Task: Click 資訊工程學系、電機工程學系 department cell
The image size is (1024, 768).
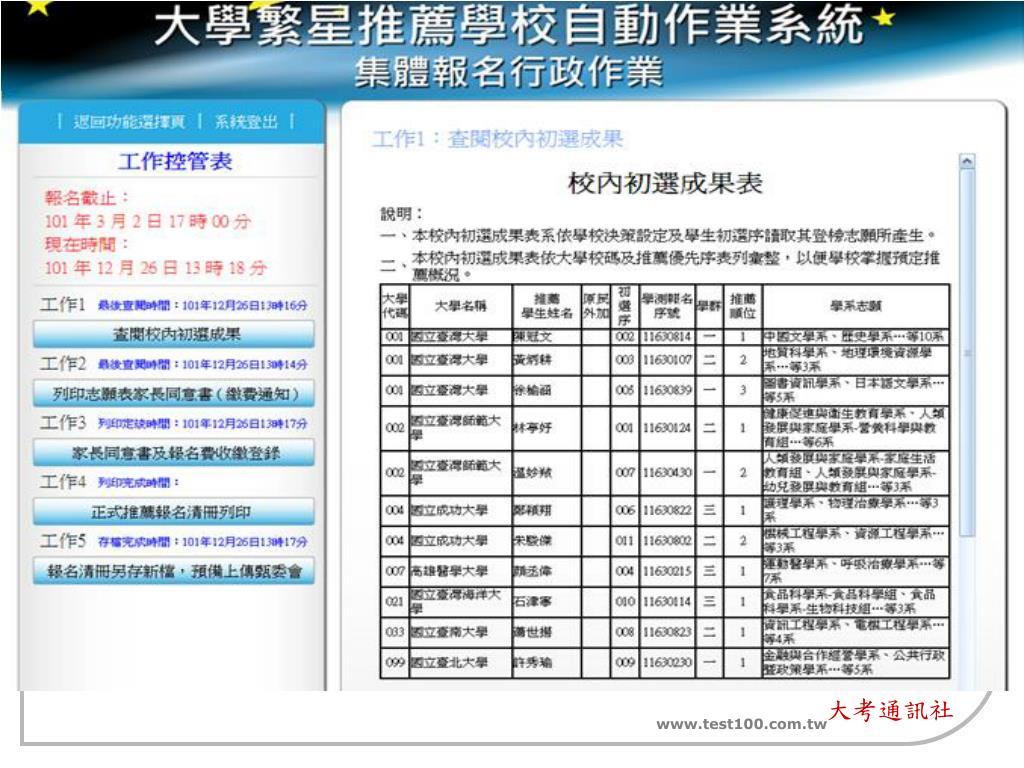Action: [856, 632]
